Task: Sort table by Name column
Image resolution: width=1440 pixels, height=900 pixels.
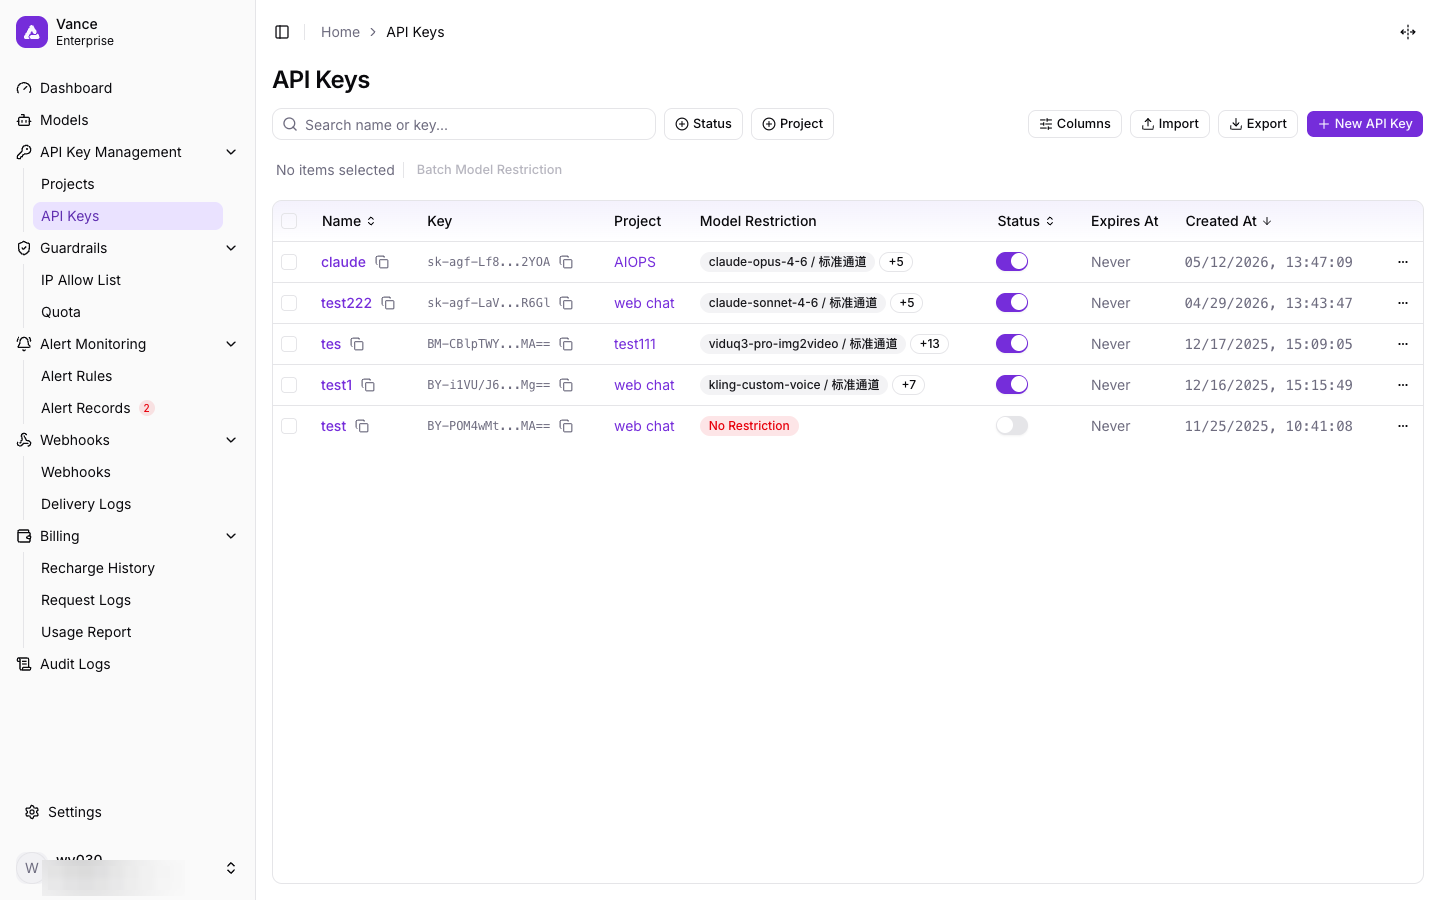Action: [x=348, y=221]
